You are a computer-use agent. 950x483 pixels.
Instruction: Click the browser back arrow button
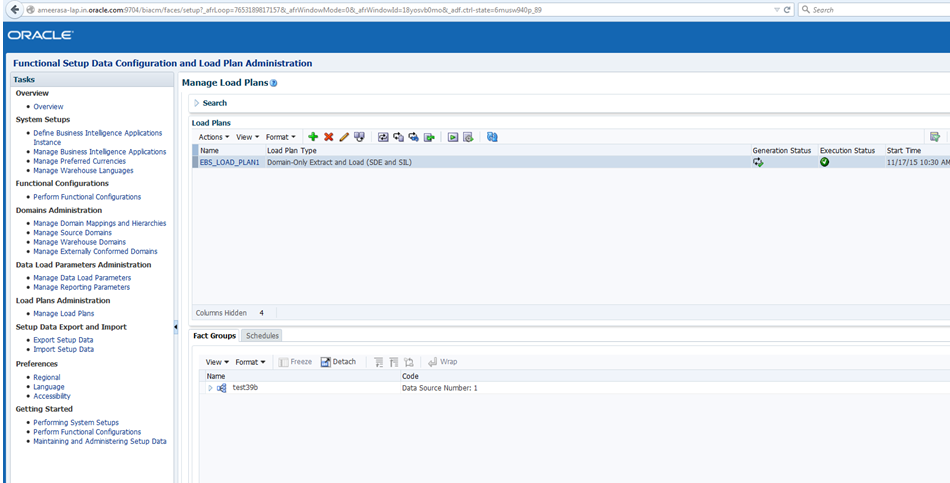click(x=15, y=10)
